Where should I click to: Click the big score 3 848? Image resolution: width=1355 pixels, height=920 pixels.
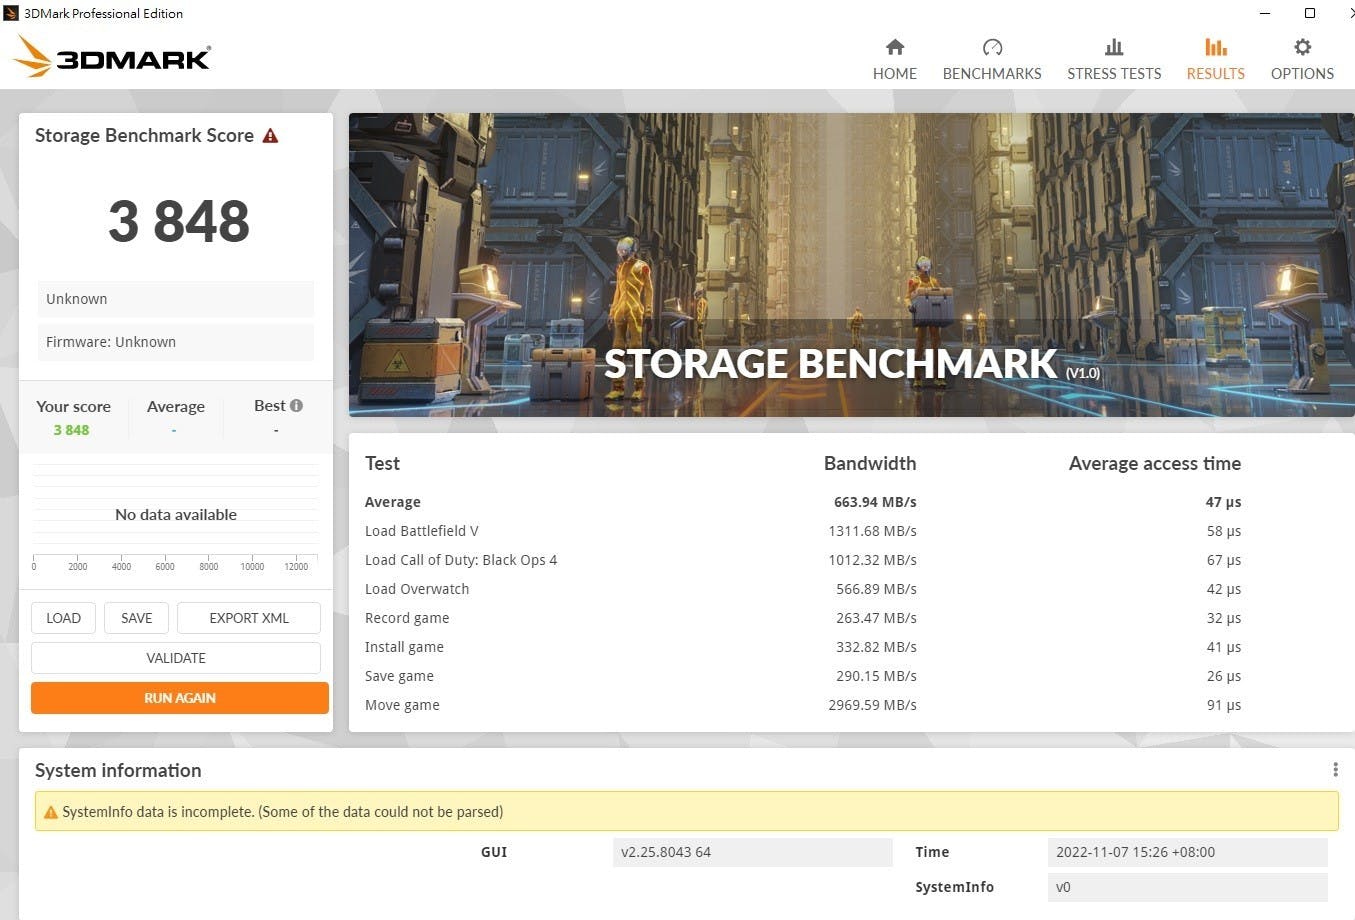(x=179, y=221)
